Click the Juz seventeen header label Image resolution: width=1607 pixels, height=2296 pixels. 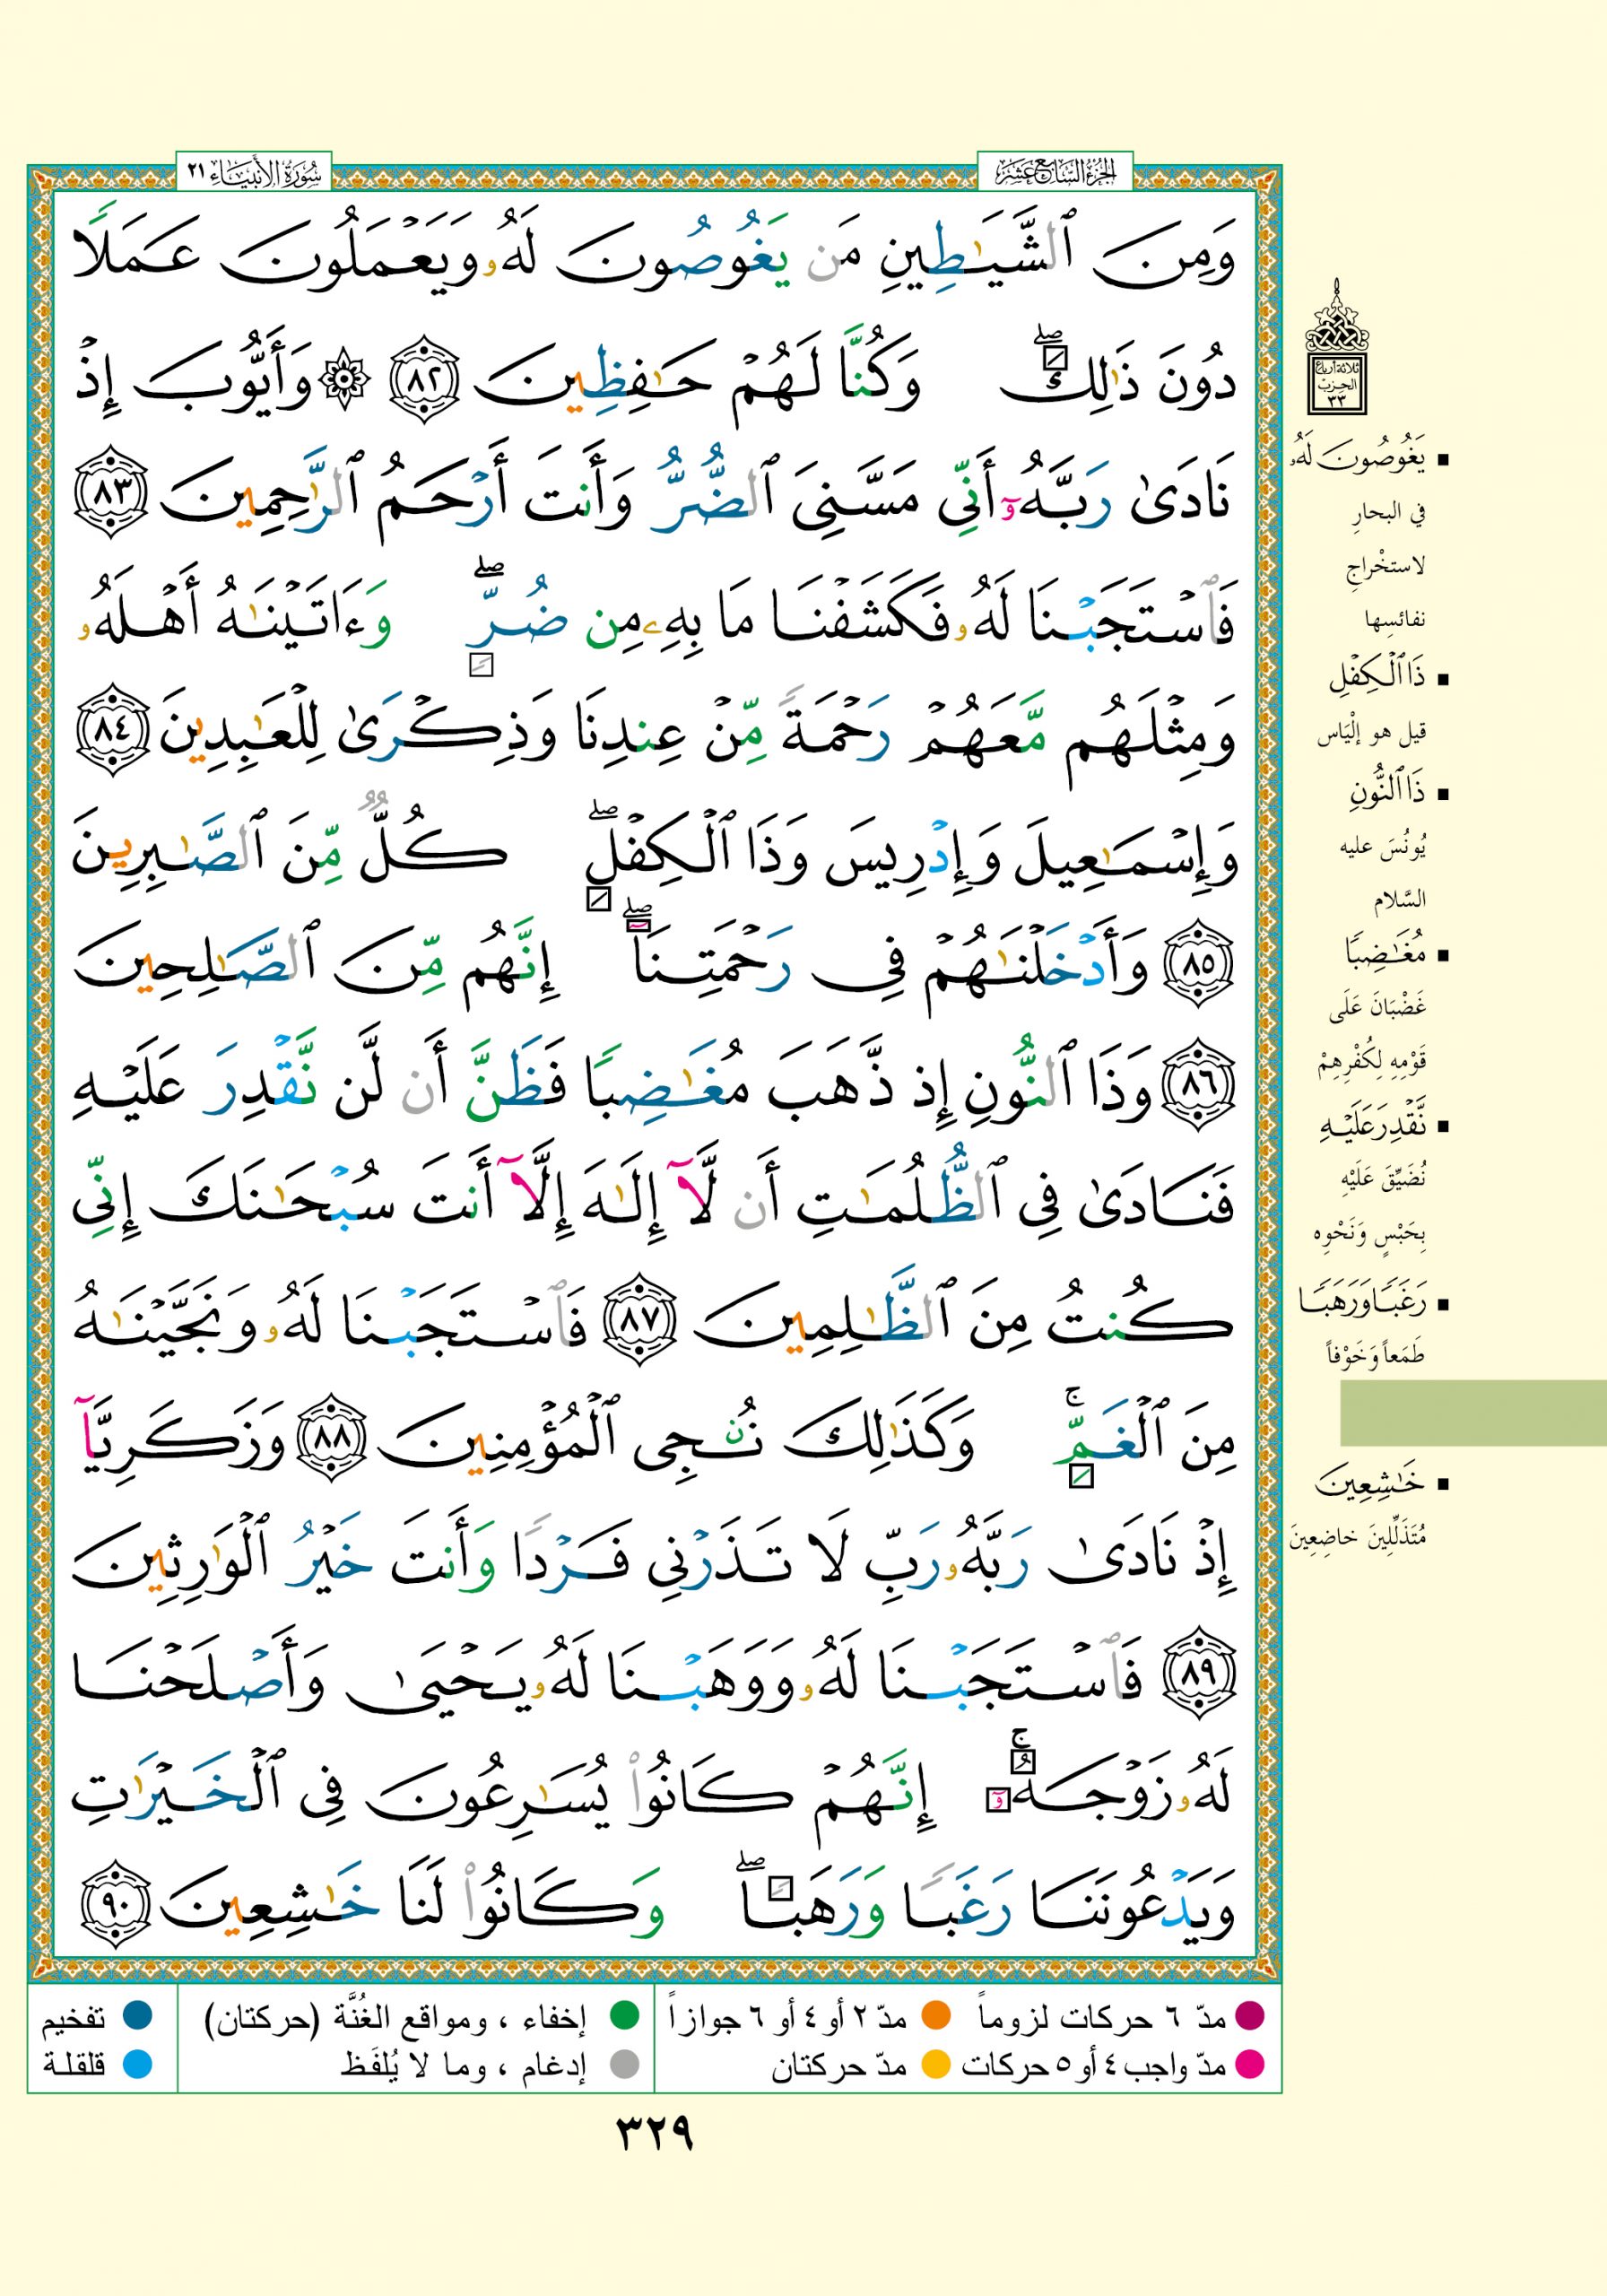point(1054,173)
